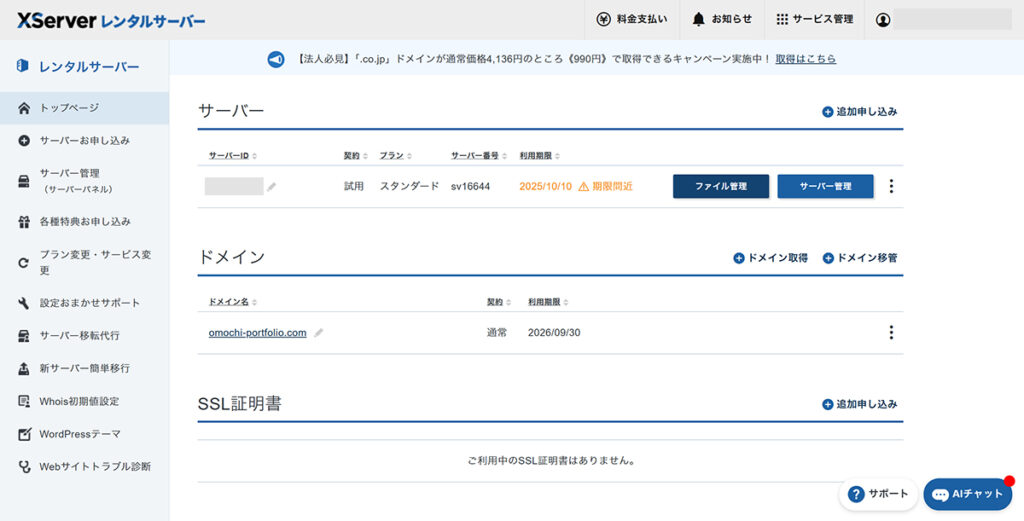The width and height of the screenshot is (1024, 521).
Task: Click the user account icon
Action: click(x=883, y=19)
